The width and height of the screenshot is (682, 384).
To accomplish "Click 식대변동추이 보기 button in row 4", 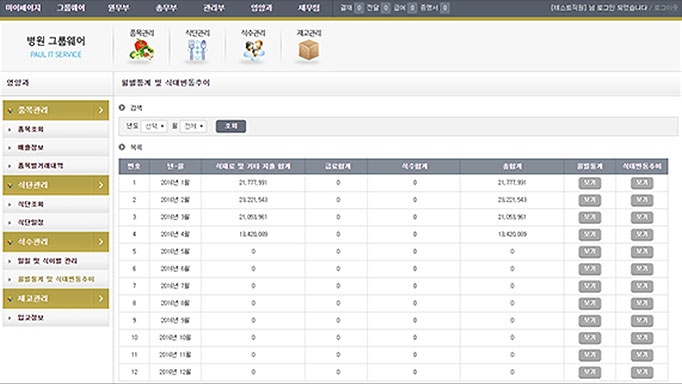I will coord(642,235).
